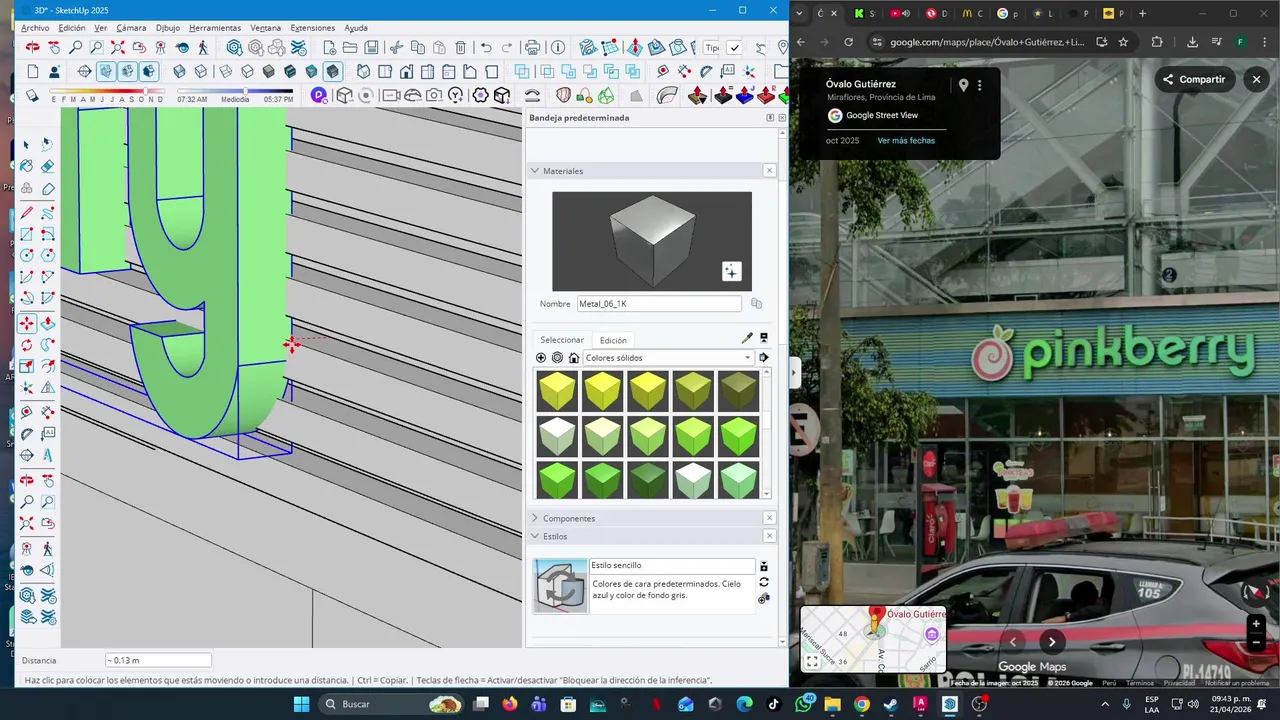Viewport: 1280px width, 720px height.
Task: Click the Front view house icon
Action: coord(406,71)
